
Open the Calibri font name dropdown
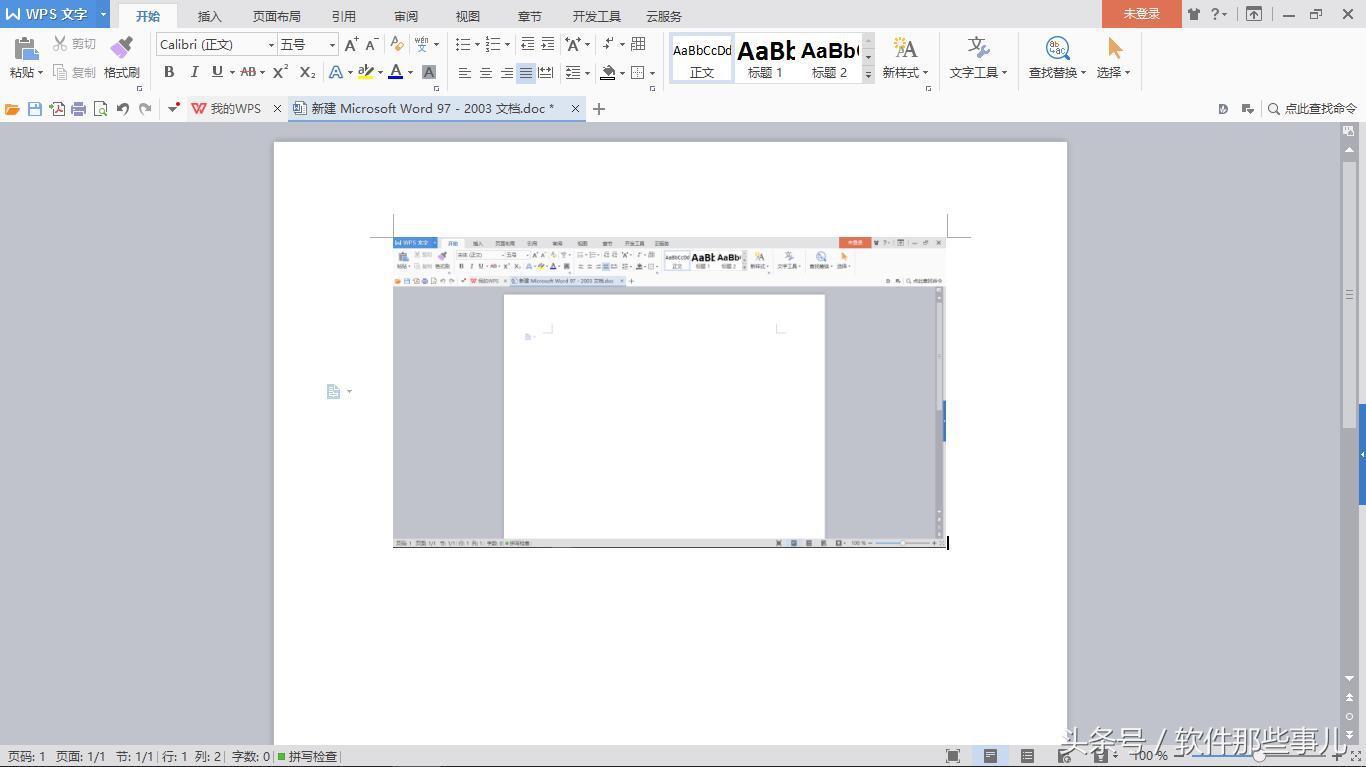[271, 45]
